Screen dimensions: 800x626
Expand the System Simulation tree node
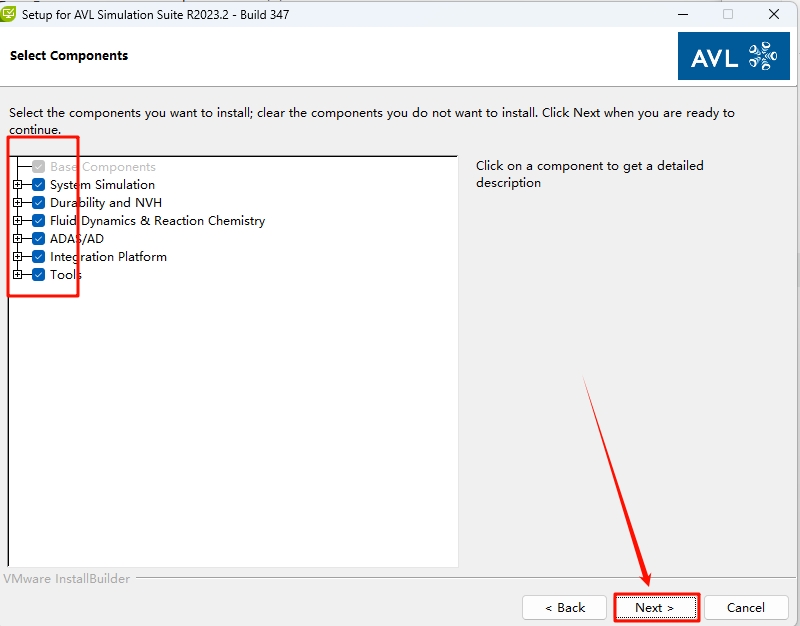tap(18, 185)
